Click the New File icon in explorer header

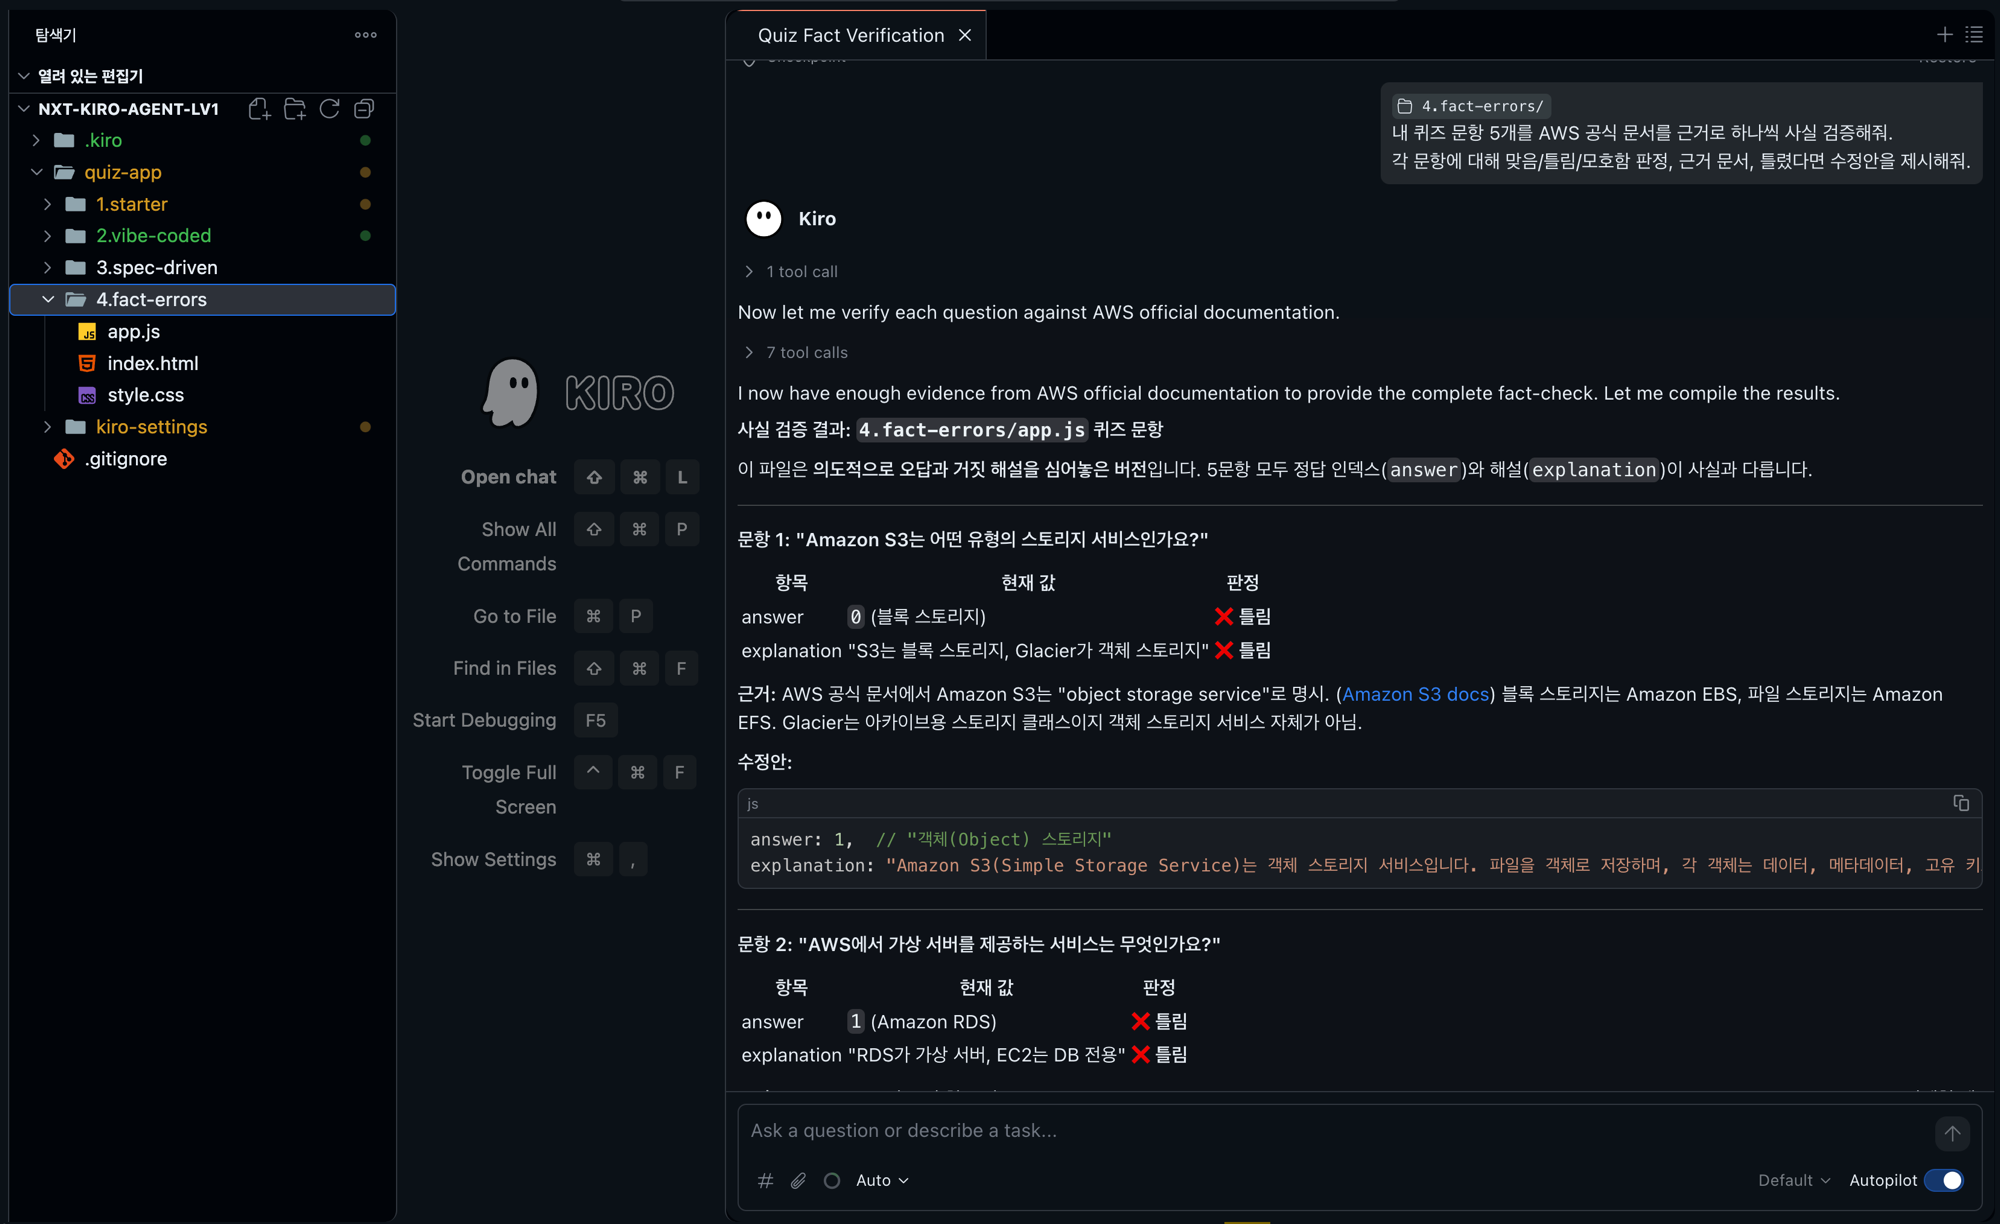(259, 109)
